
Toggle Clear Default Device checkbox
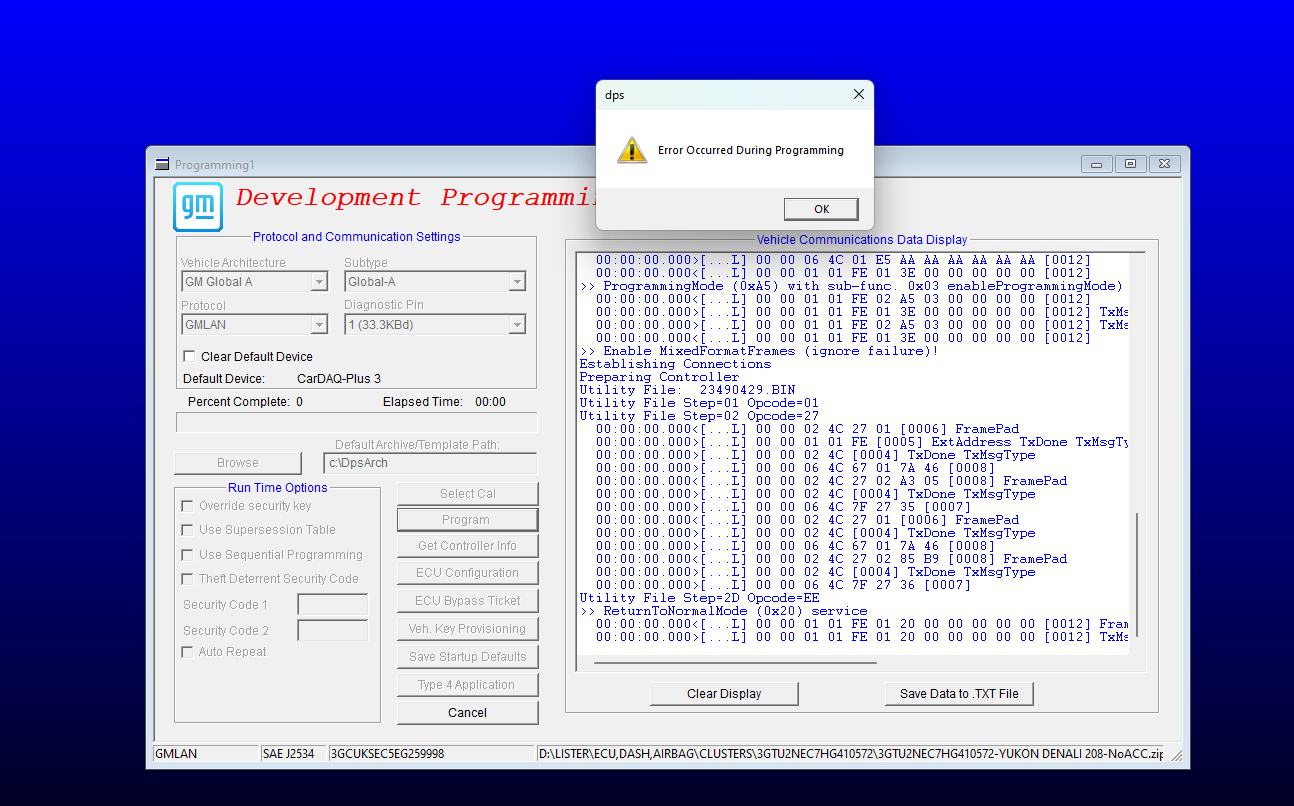point(189,357)
